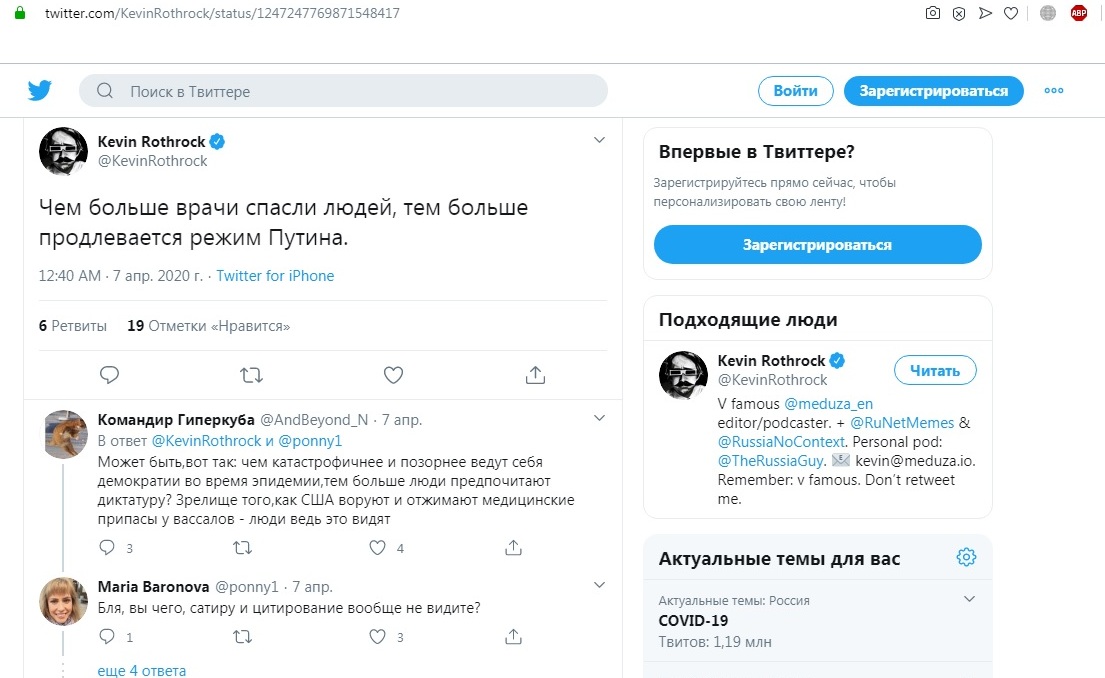Like the main tweet with heart icon
The image size is (1105, 678).
pyautogui.click(x=393, y=375)
